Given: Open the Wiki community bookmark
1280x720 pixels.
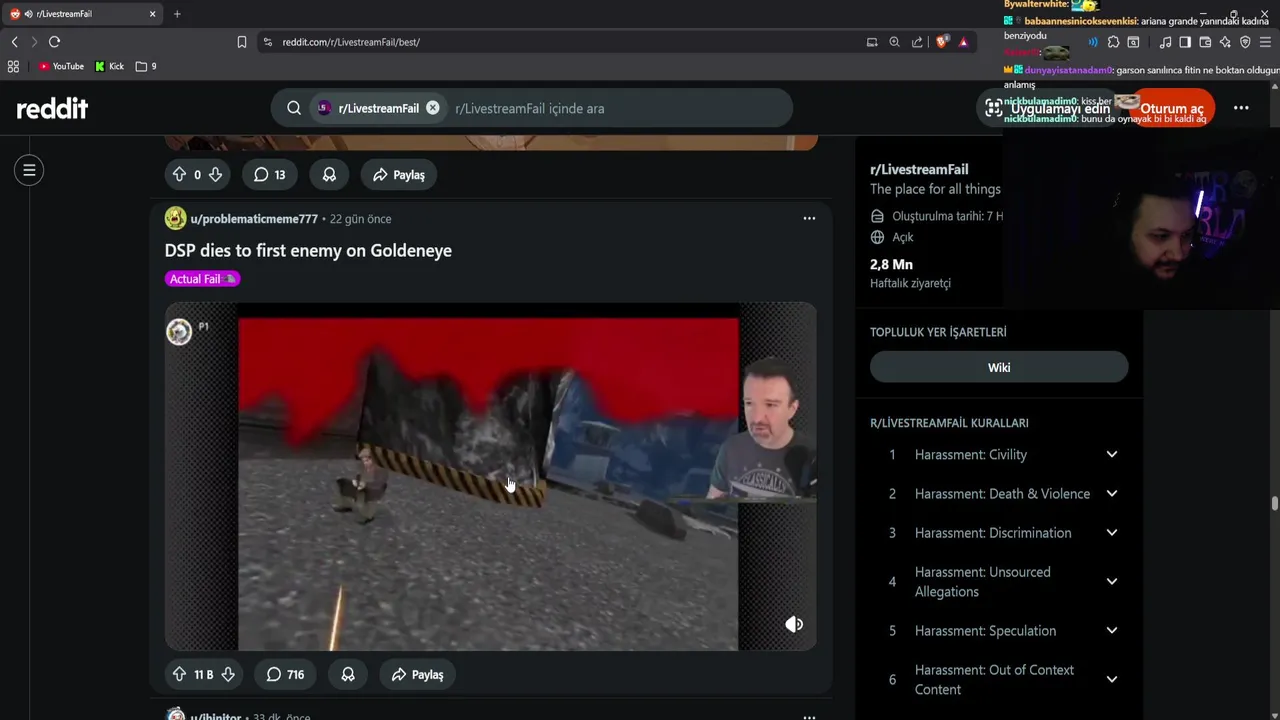Looking at the screenshot, I should pos(999,367).
